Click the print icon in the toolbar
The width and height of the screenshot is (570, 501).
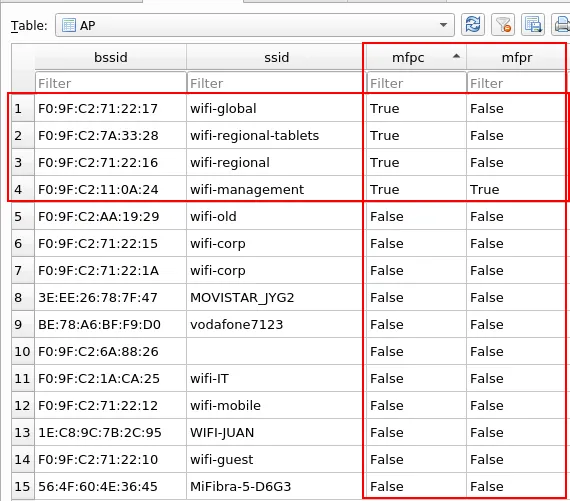(x=561, y=25)
